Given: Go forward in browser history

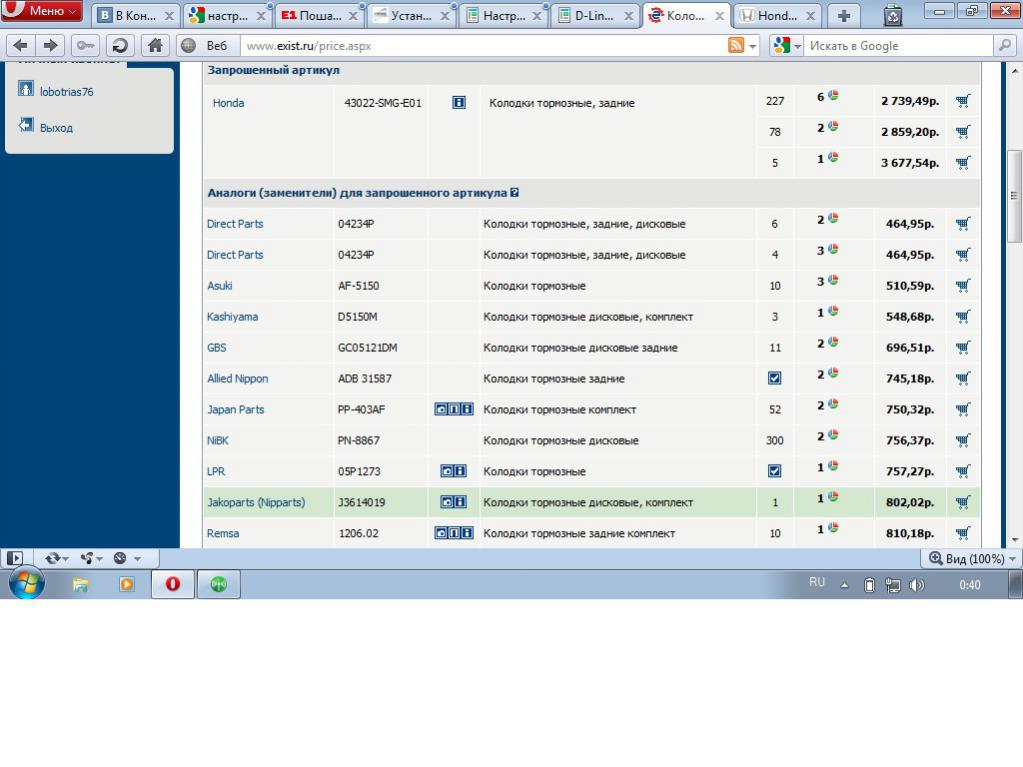Looking at the screenshot, I should point(50,46).
